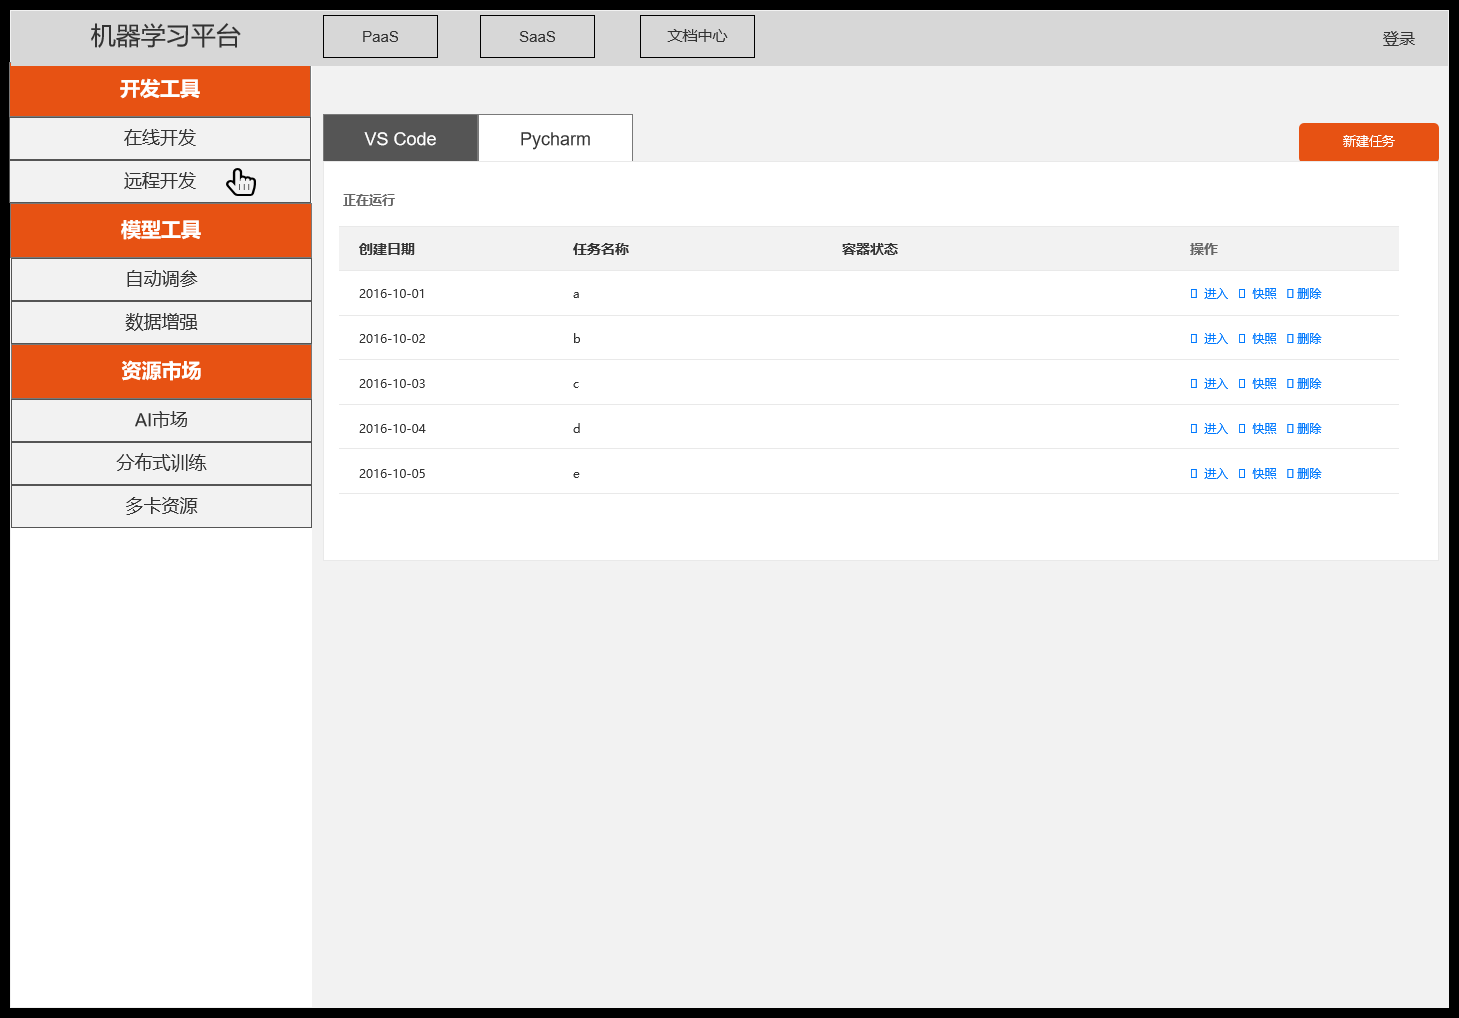1459x1018 pixels.
Task: Open 文档中心 in the top bar
Action: 697,37
